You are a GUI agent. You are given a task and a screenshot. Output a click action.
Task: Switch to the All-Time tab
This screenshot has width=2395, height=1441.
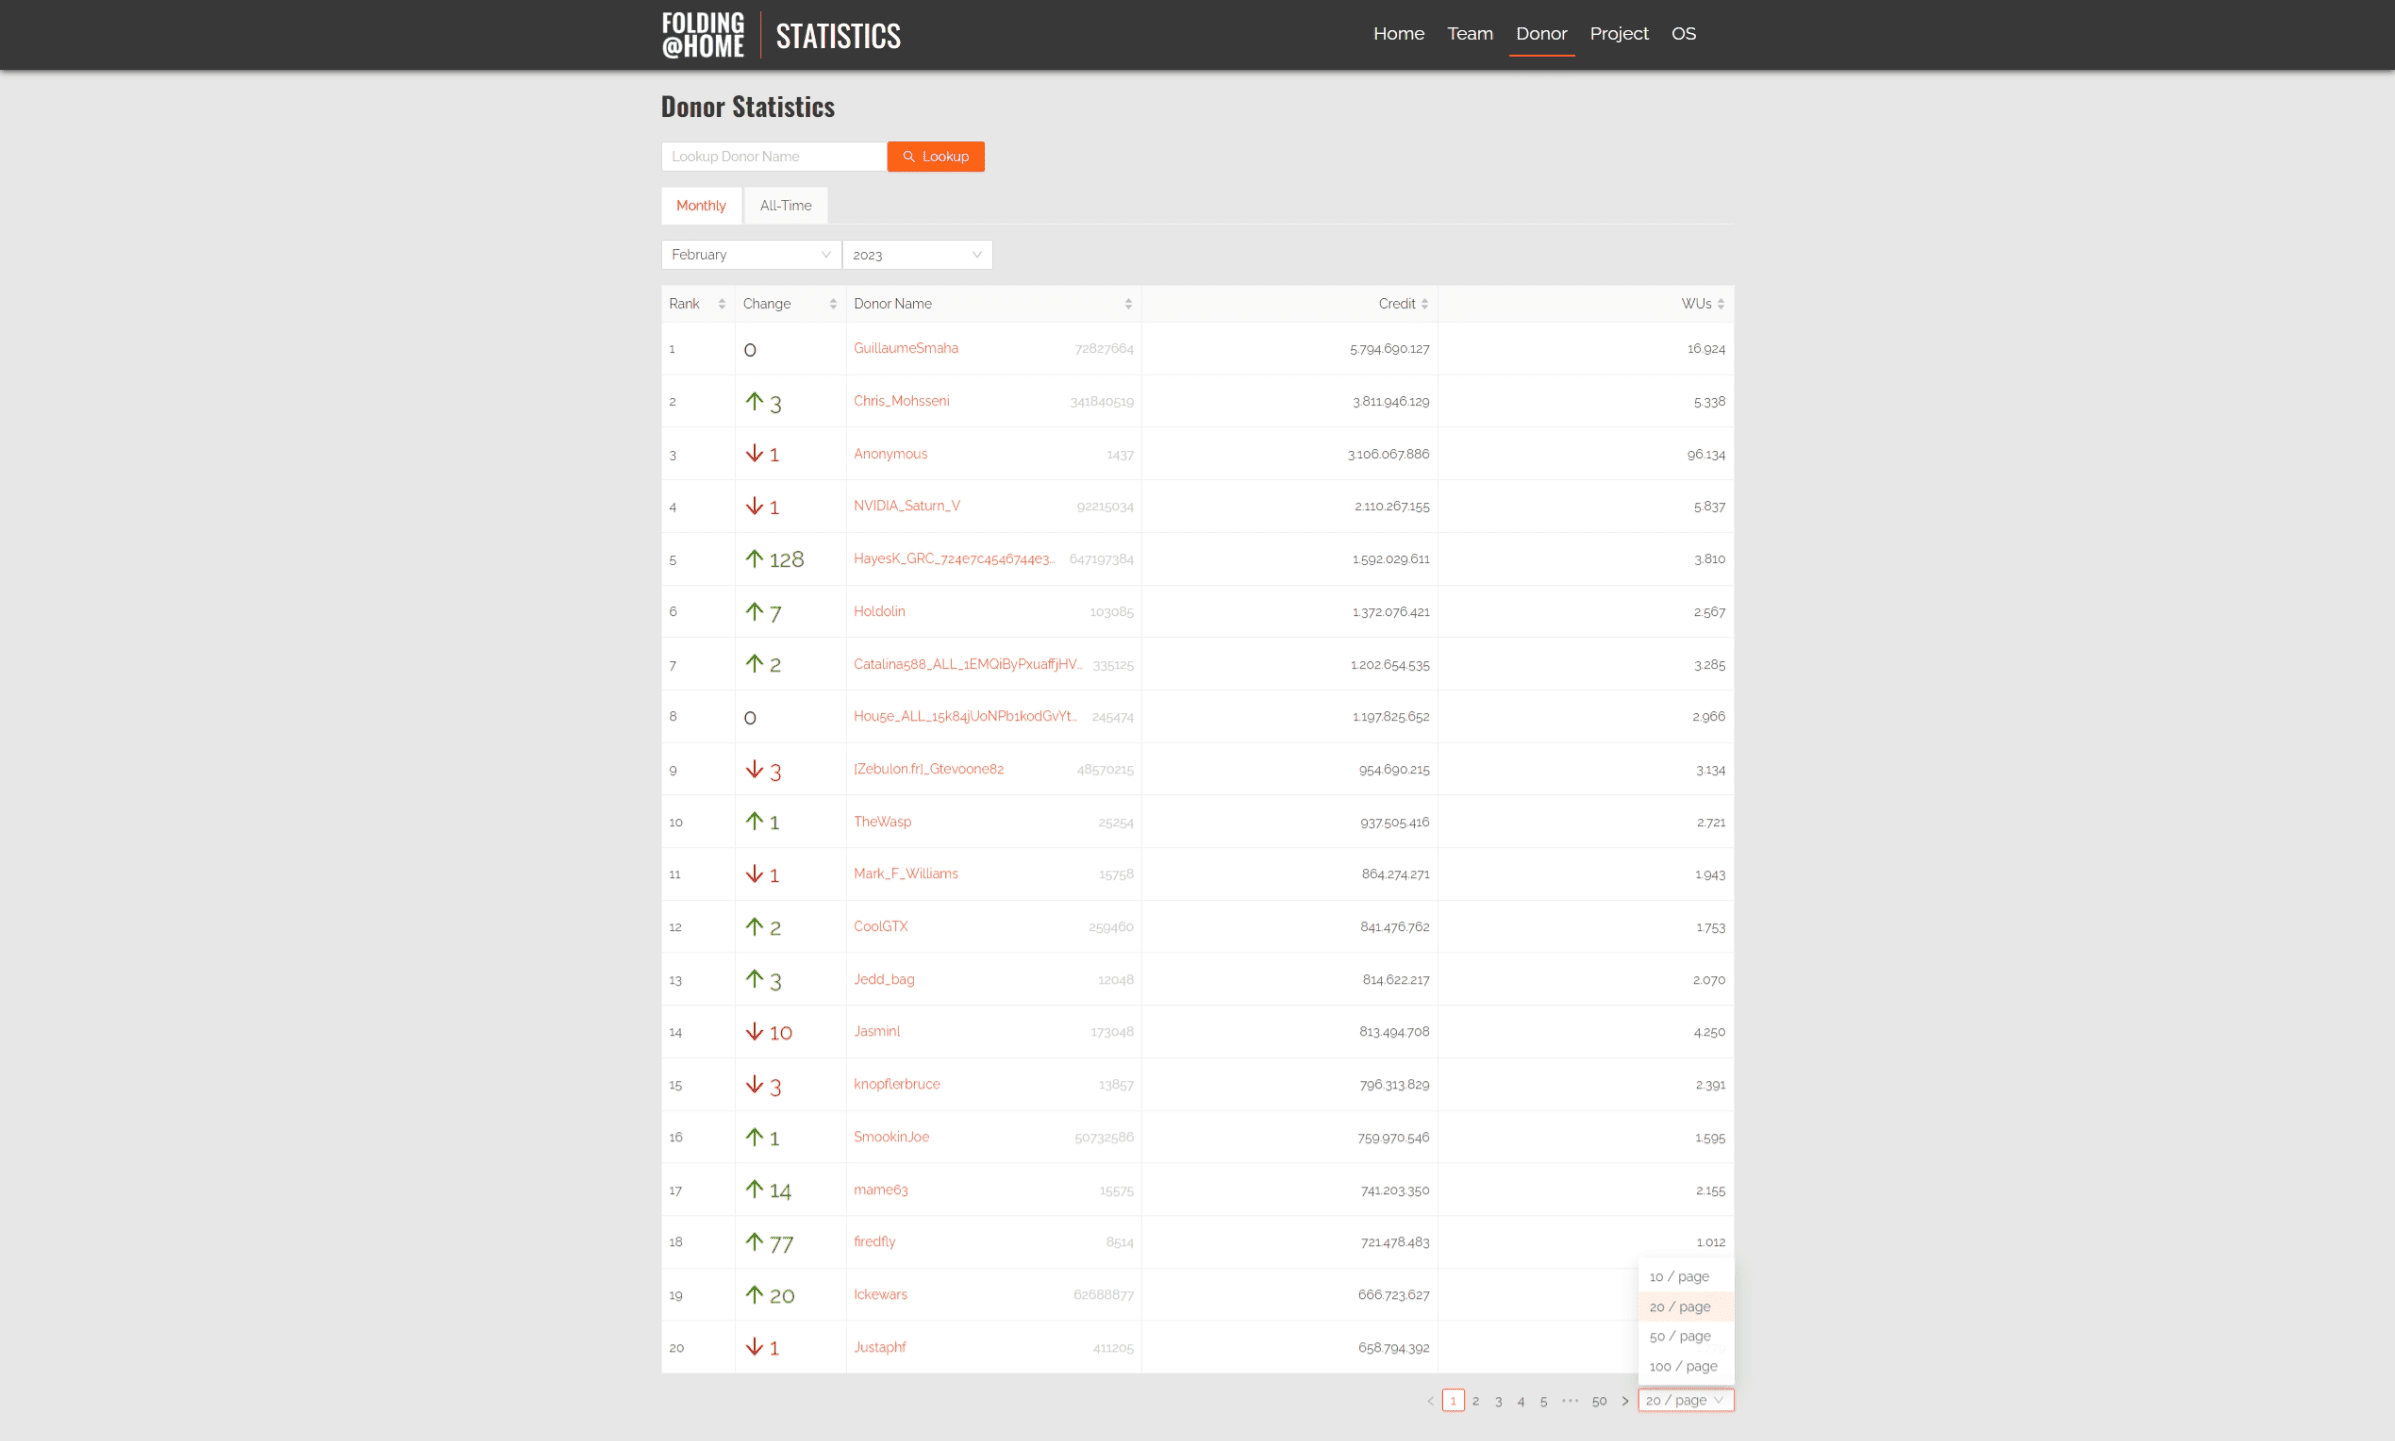pyautogui.click(x=785, y=206)
